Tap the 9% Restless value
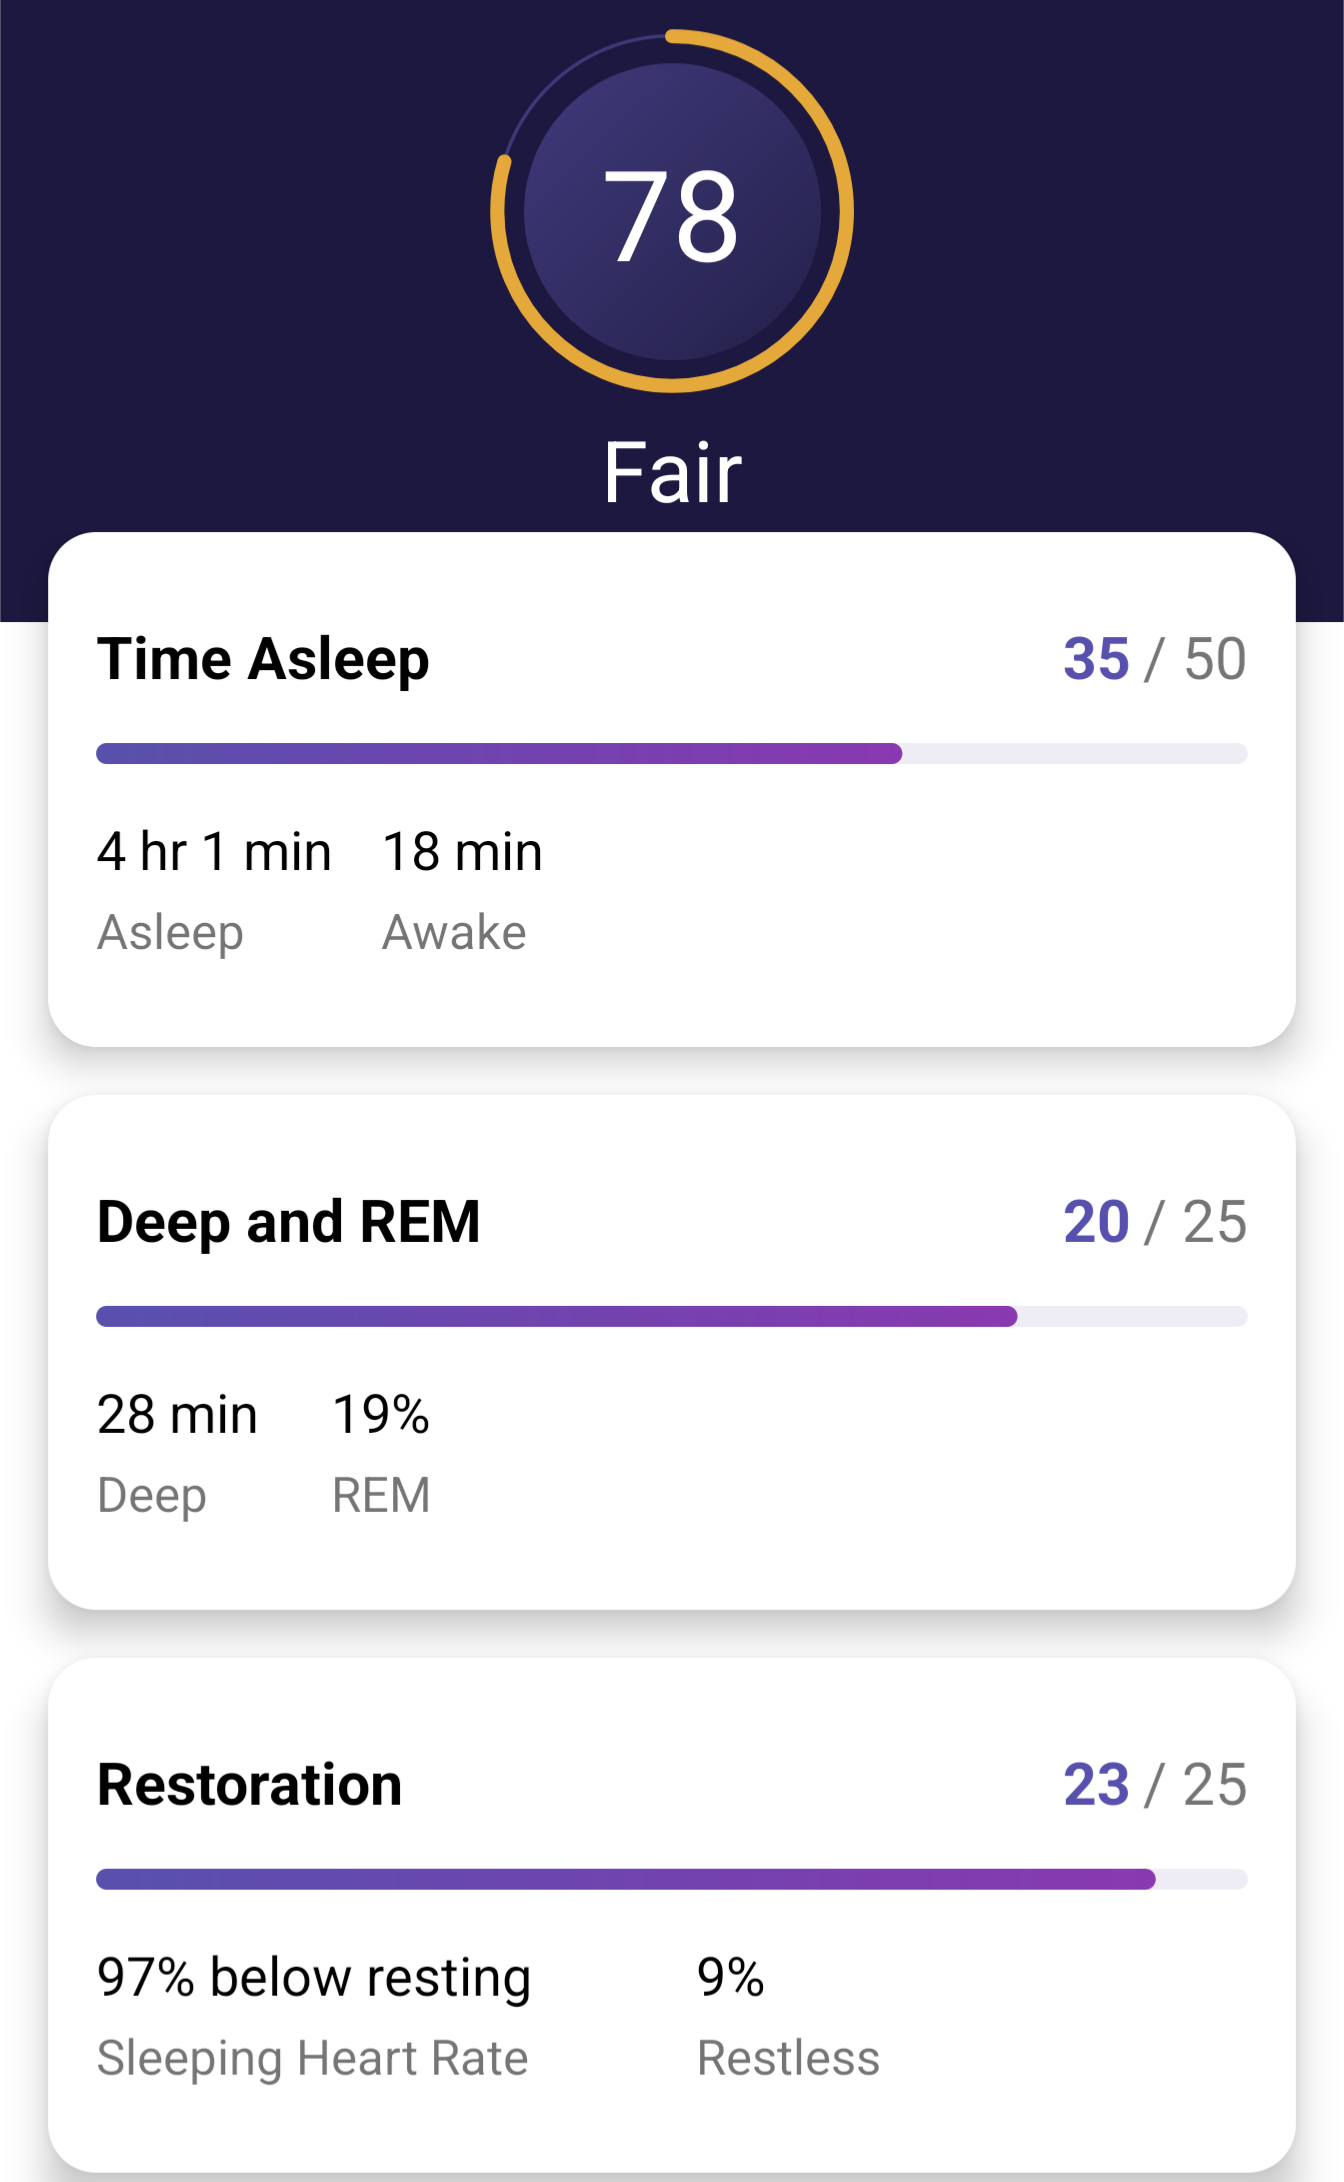Viewport: 1344px width, 2182px height. (x=731, y=1978)
